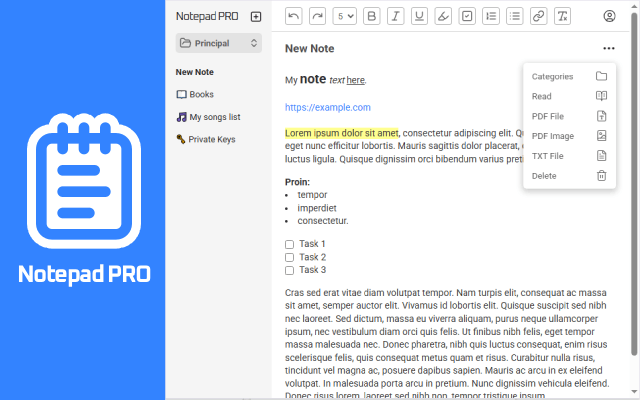Insert a hyperlink with the link icon

(x=538, y=16)
